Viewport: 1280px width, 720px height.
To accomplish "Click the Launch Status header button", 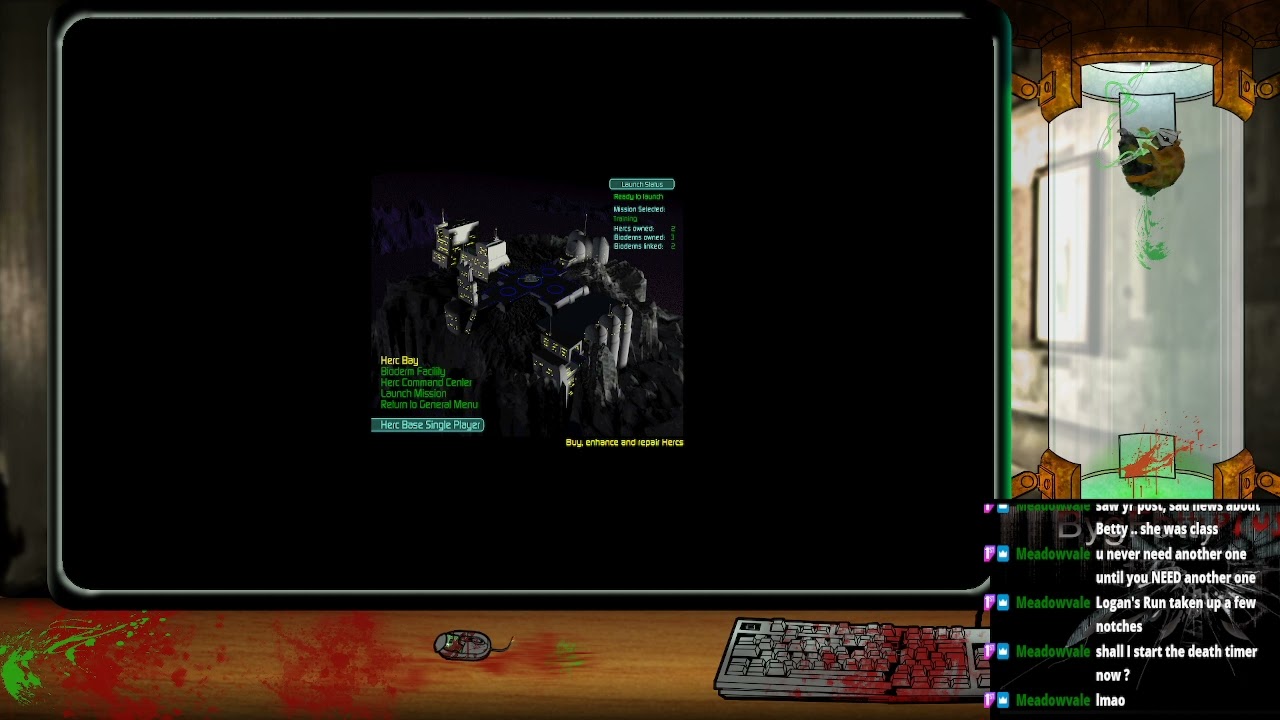I will coord(642,184).
